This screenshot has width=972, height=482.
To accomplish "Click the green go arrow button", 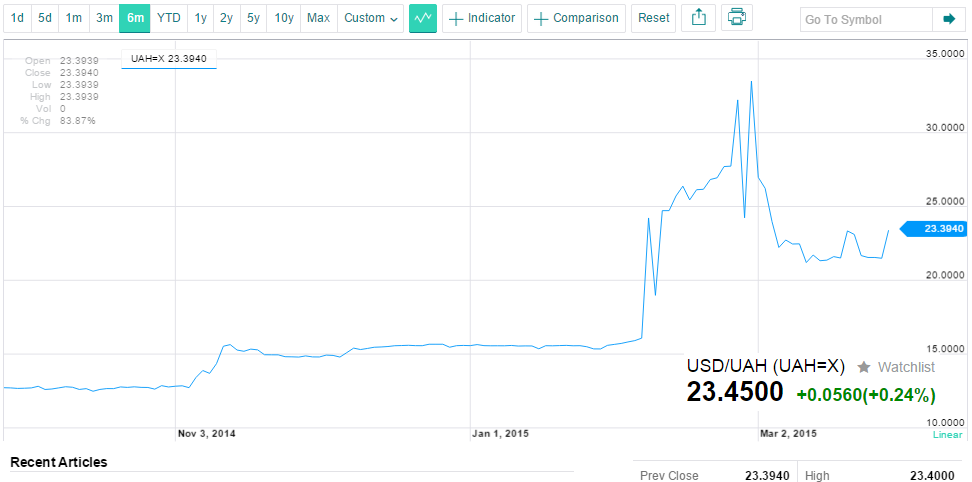I will (949, 20).
